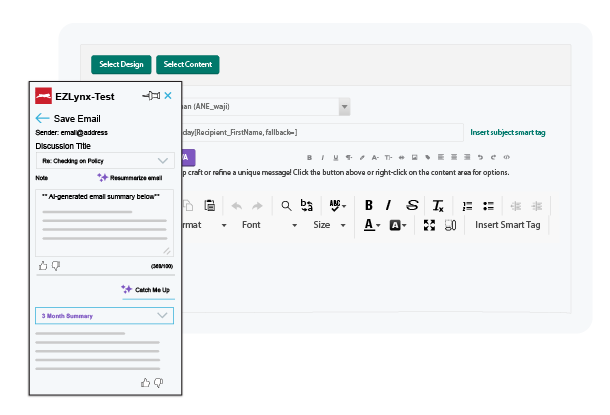Toggle Strikethrough formatting
Viewport: 610px width, 415px height.
(412, 205)
